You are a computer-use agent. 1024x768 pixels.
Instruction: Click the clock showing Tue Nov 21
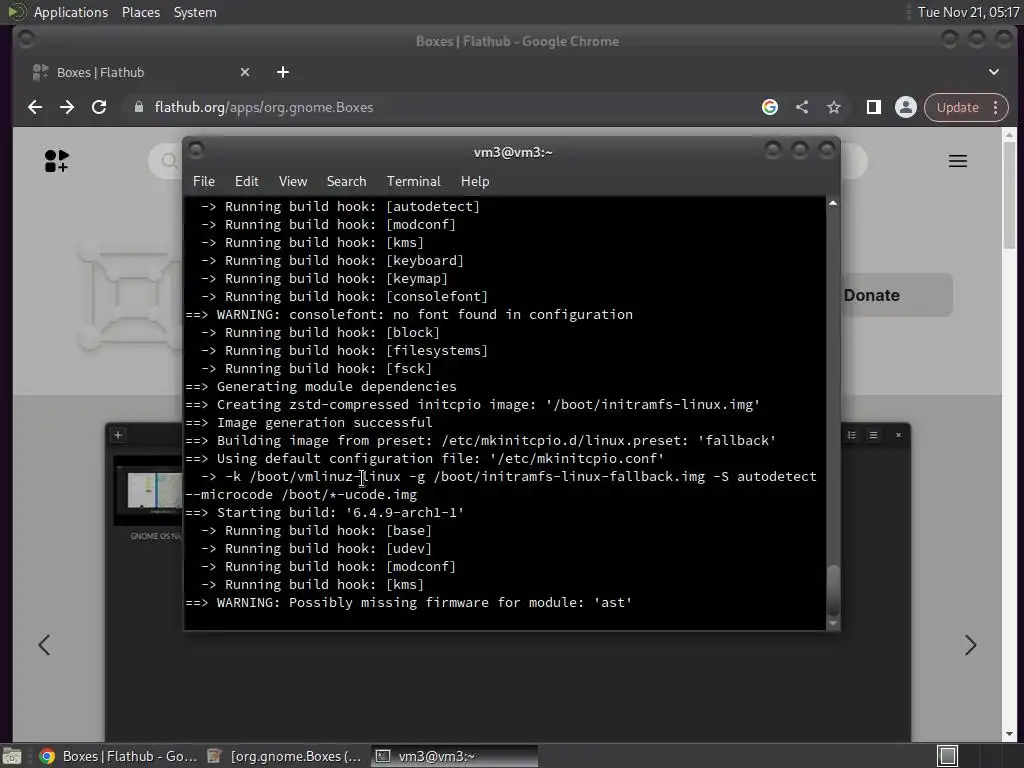click(968, 12)
